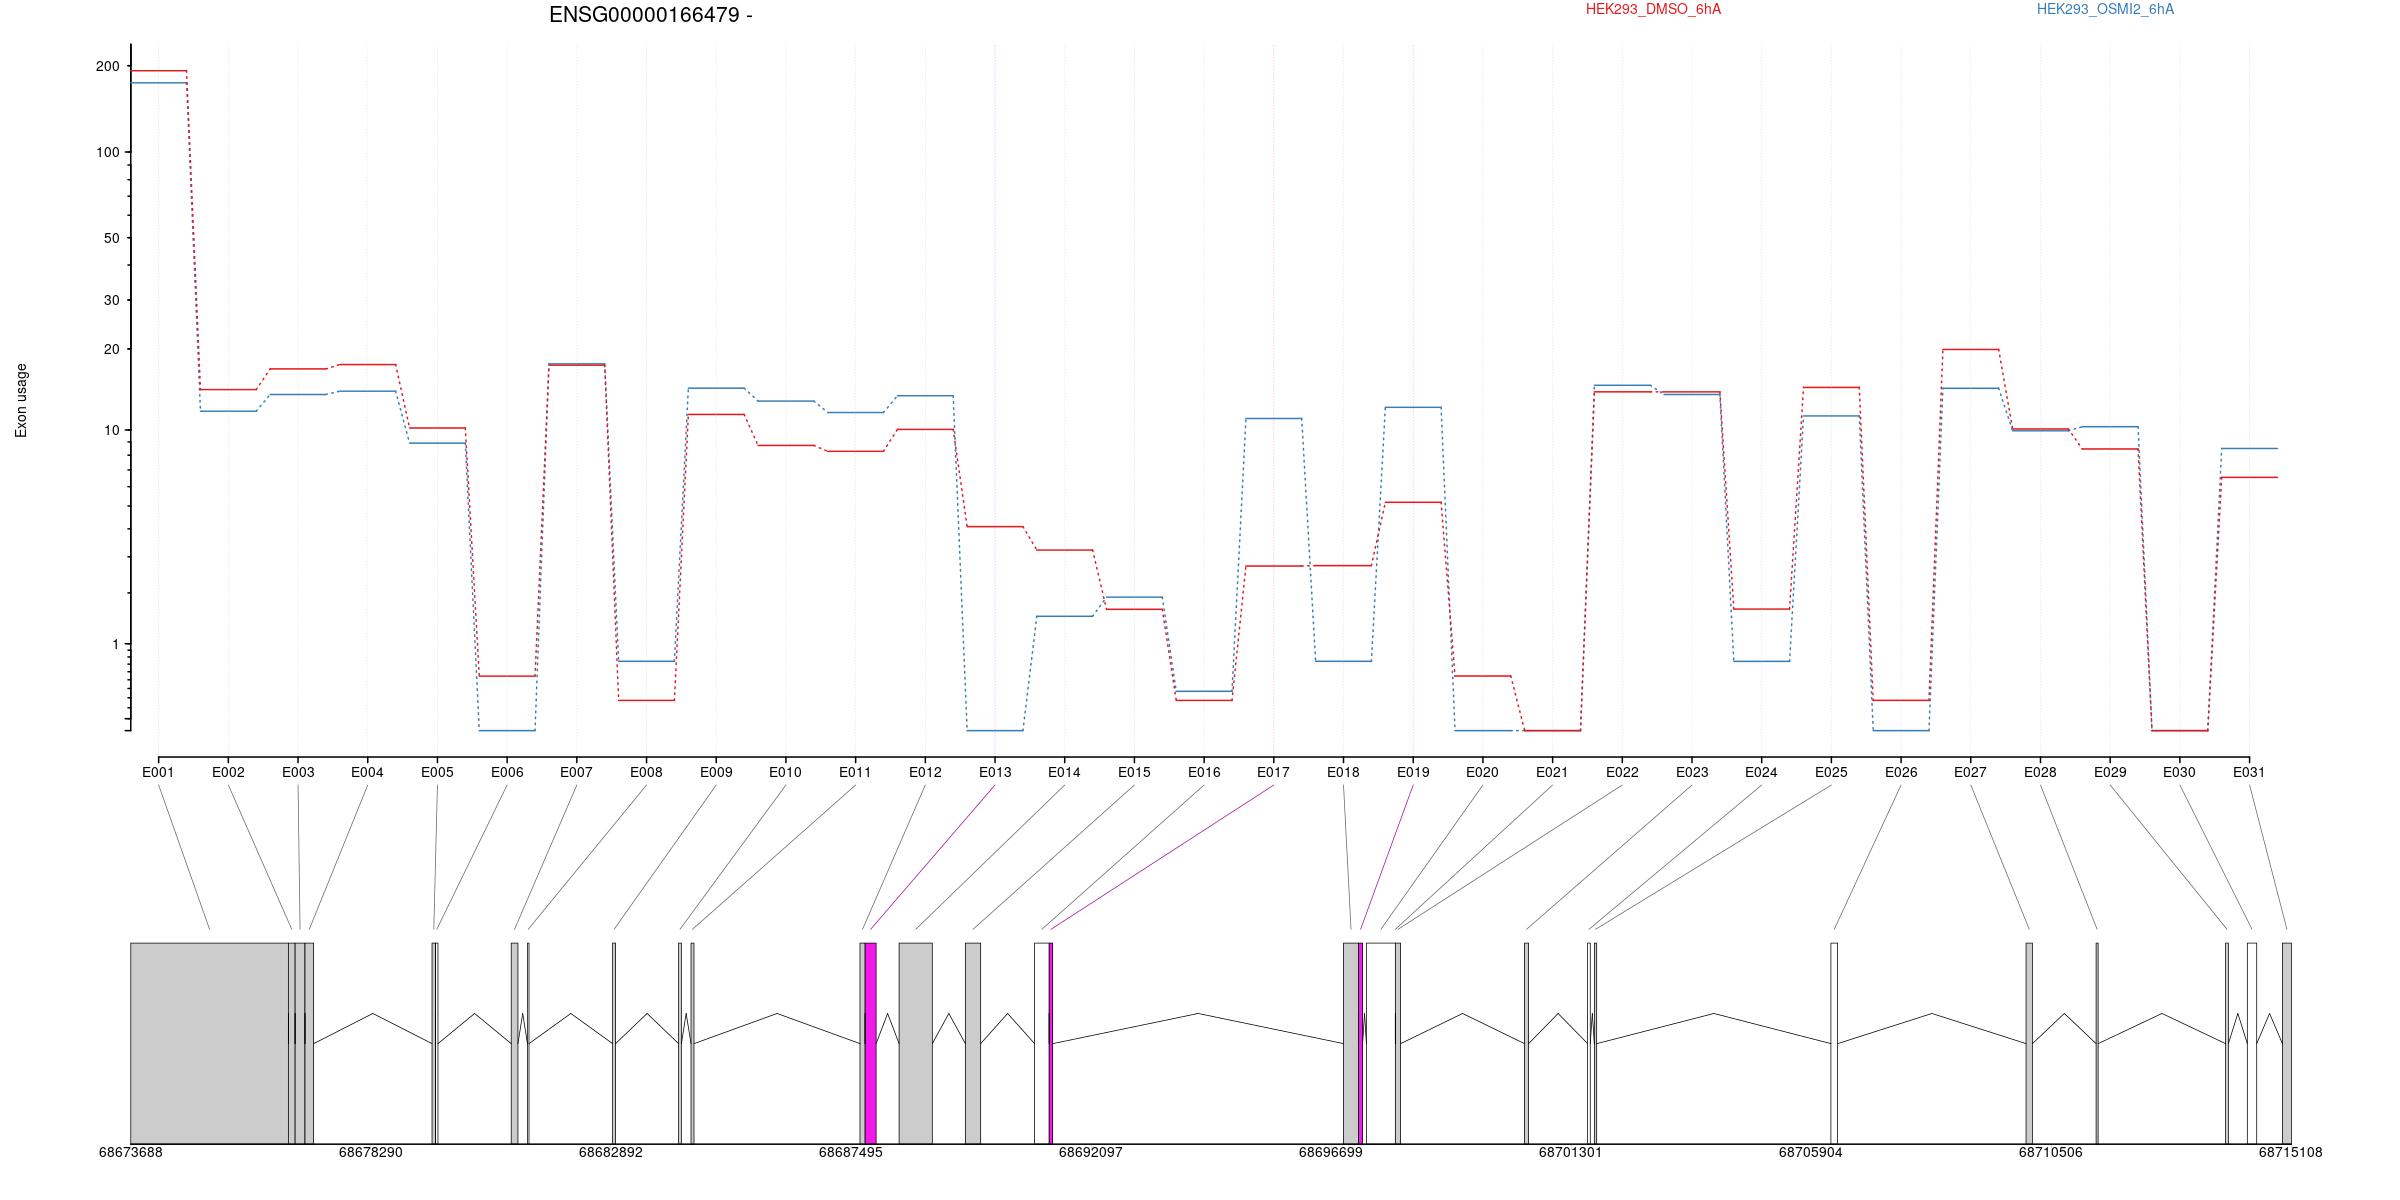This screenshot has height=1200, width=2400.
Task: Click the blue E031 usage line segment
Action: [x=2249, y=448]
